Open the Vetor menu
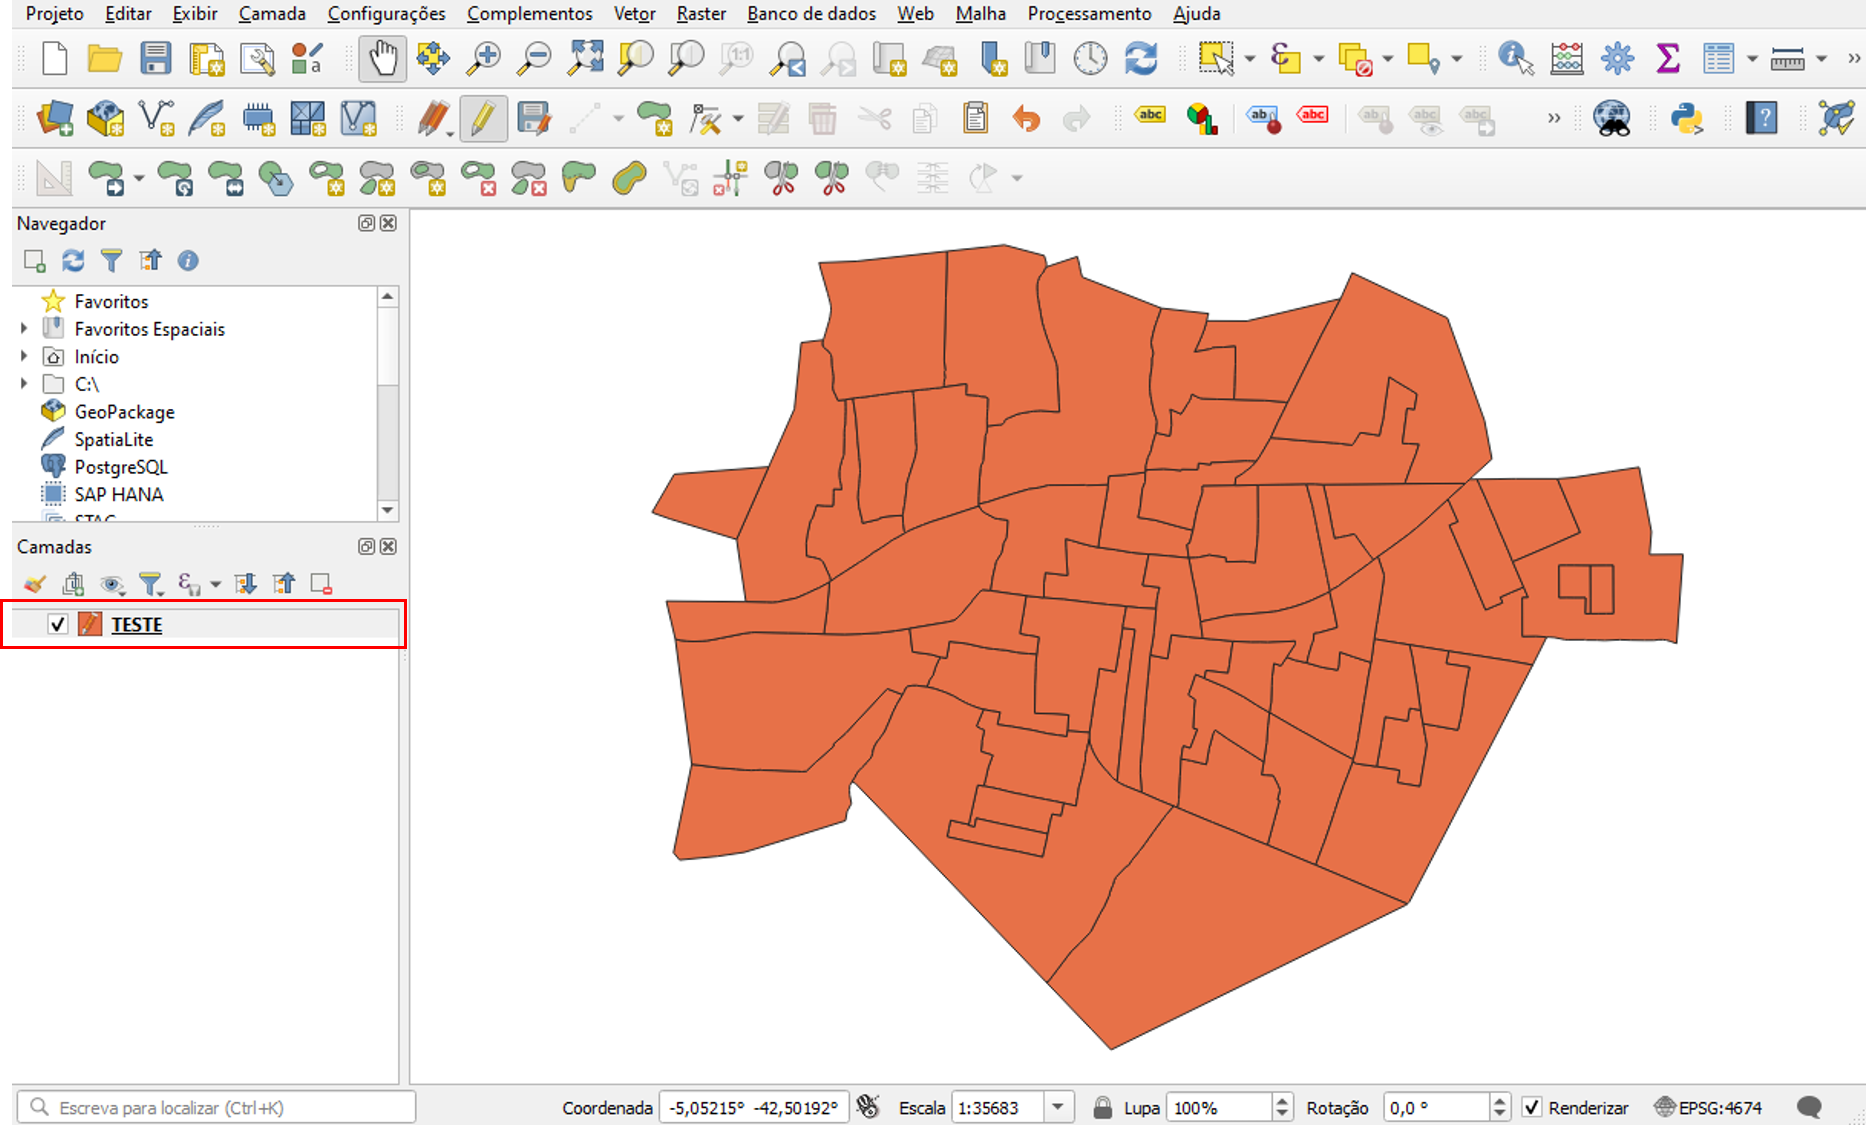This screenshot has height=1125, width=1866. [634, 14]
